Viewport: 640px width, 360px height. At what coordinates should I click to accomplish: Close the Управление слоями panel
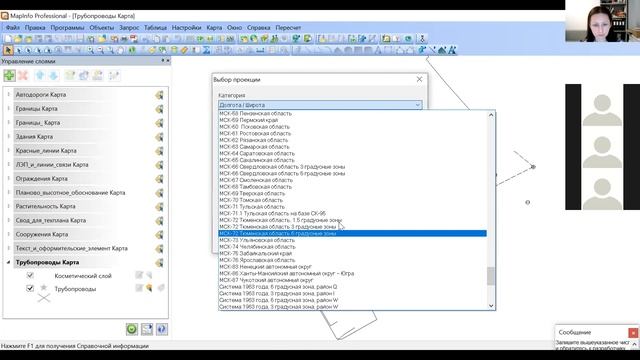(168, 60)
